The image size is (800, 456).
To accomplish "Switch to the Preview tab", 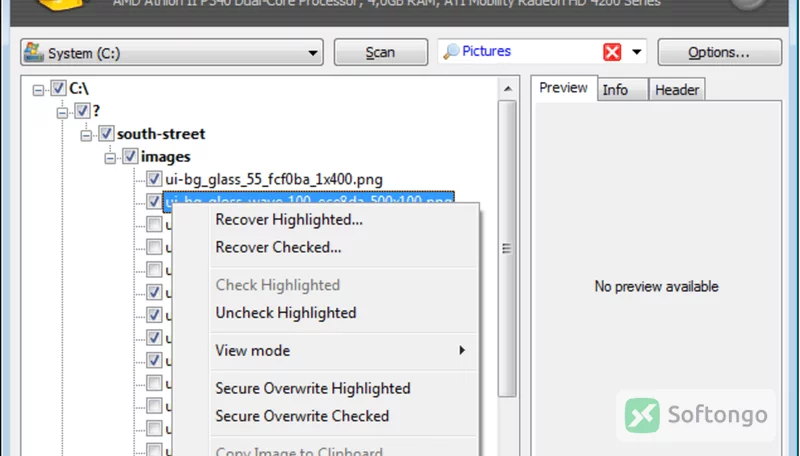I will (563, 88).
